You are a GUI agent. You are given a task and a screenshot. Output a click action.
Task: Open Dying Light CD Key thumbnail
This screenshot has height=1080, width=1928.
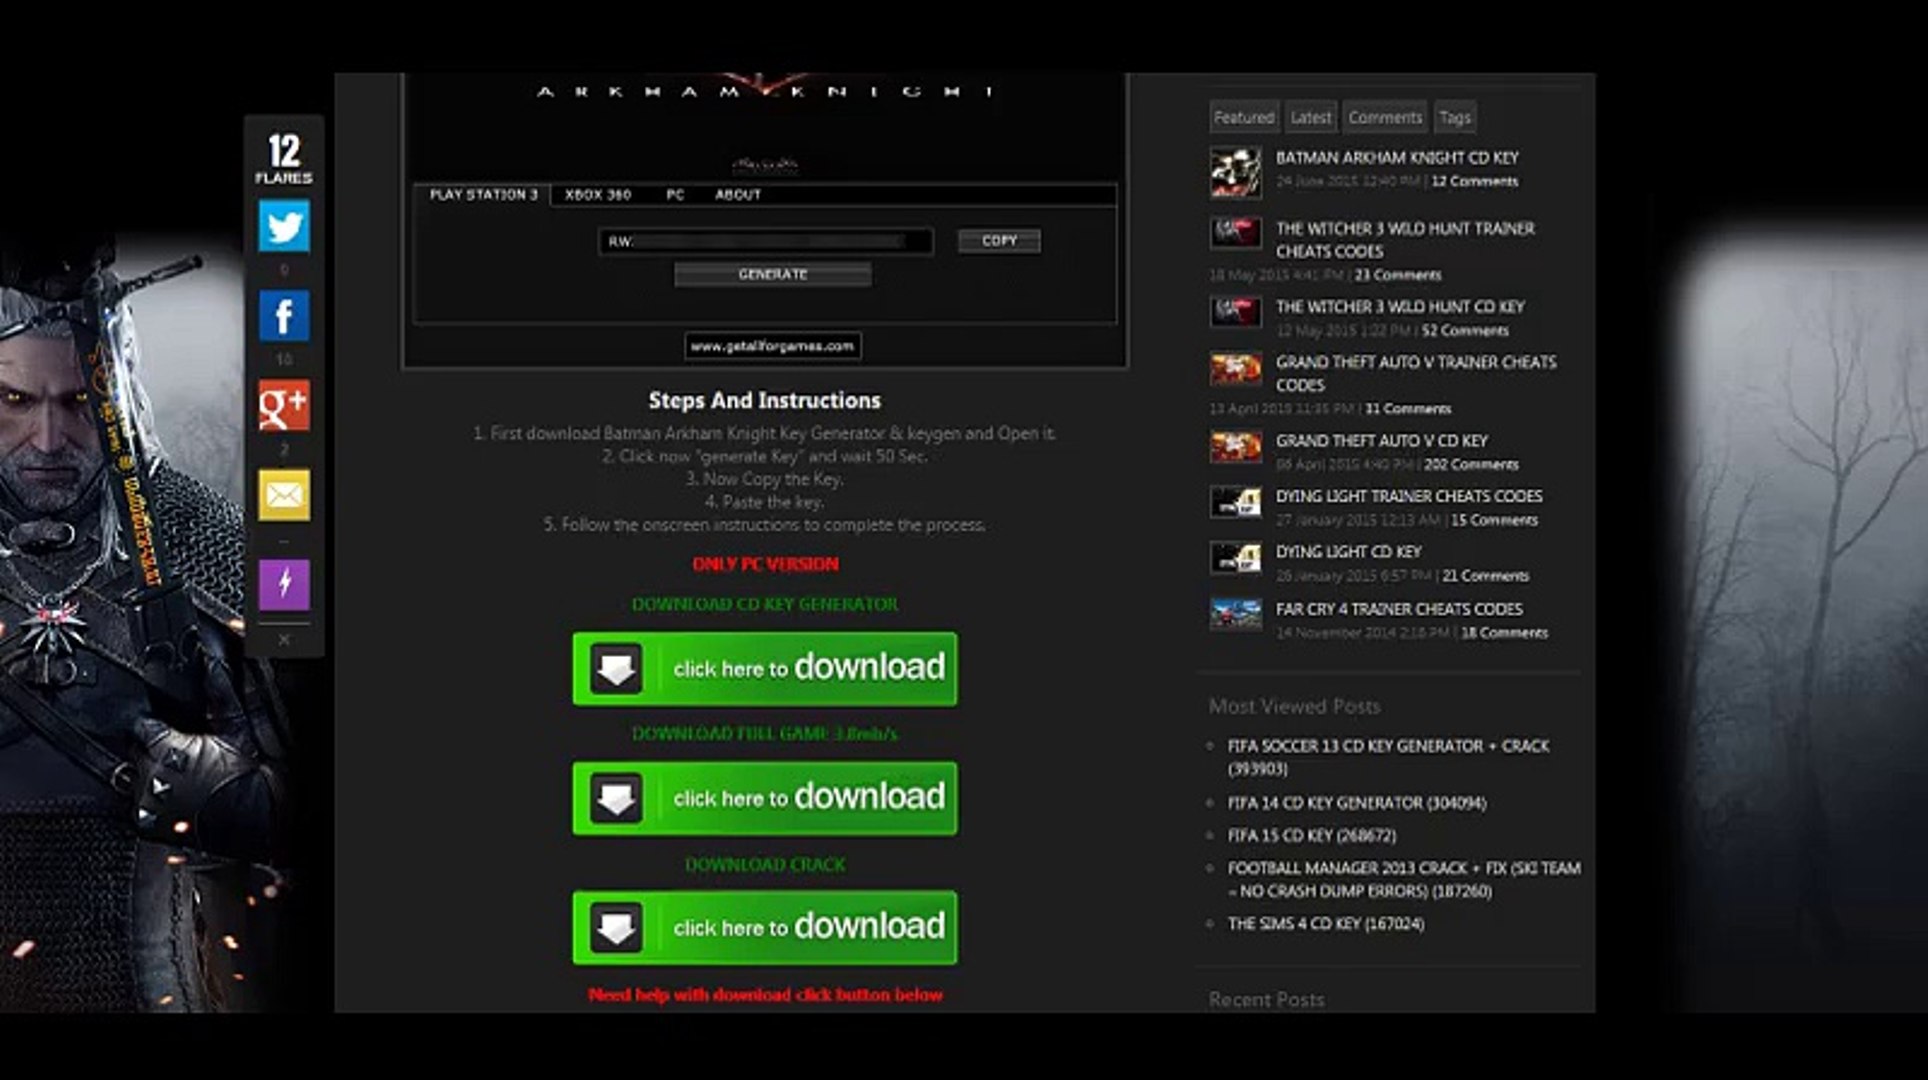click(x=1235, y=558)
